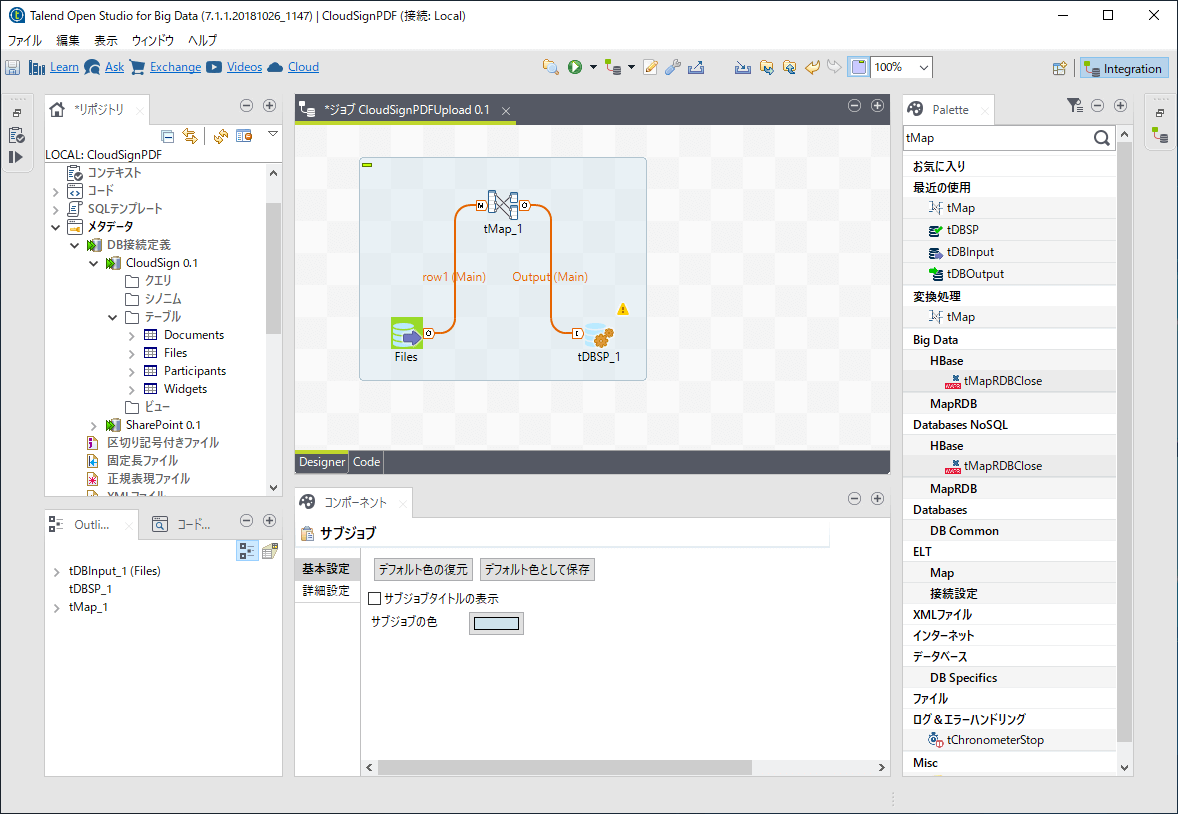Click the サブジョブの色 color swatch
Image resolution: width=1178 pixels, height=814 pixels.
coord(496,624)
